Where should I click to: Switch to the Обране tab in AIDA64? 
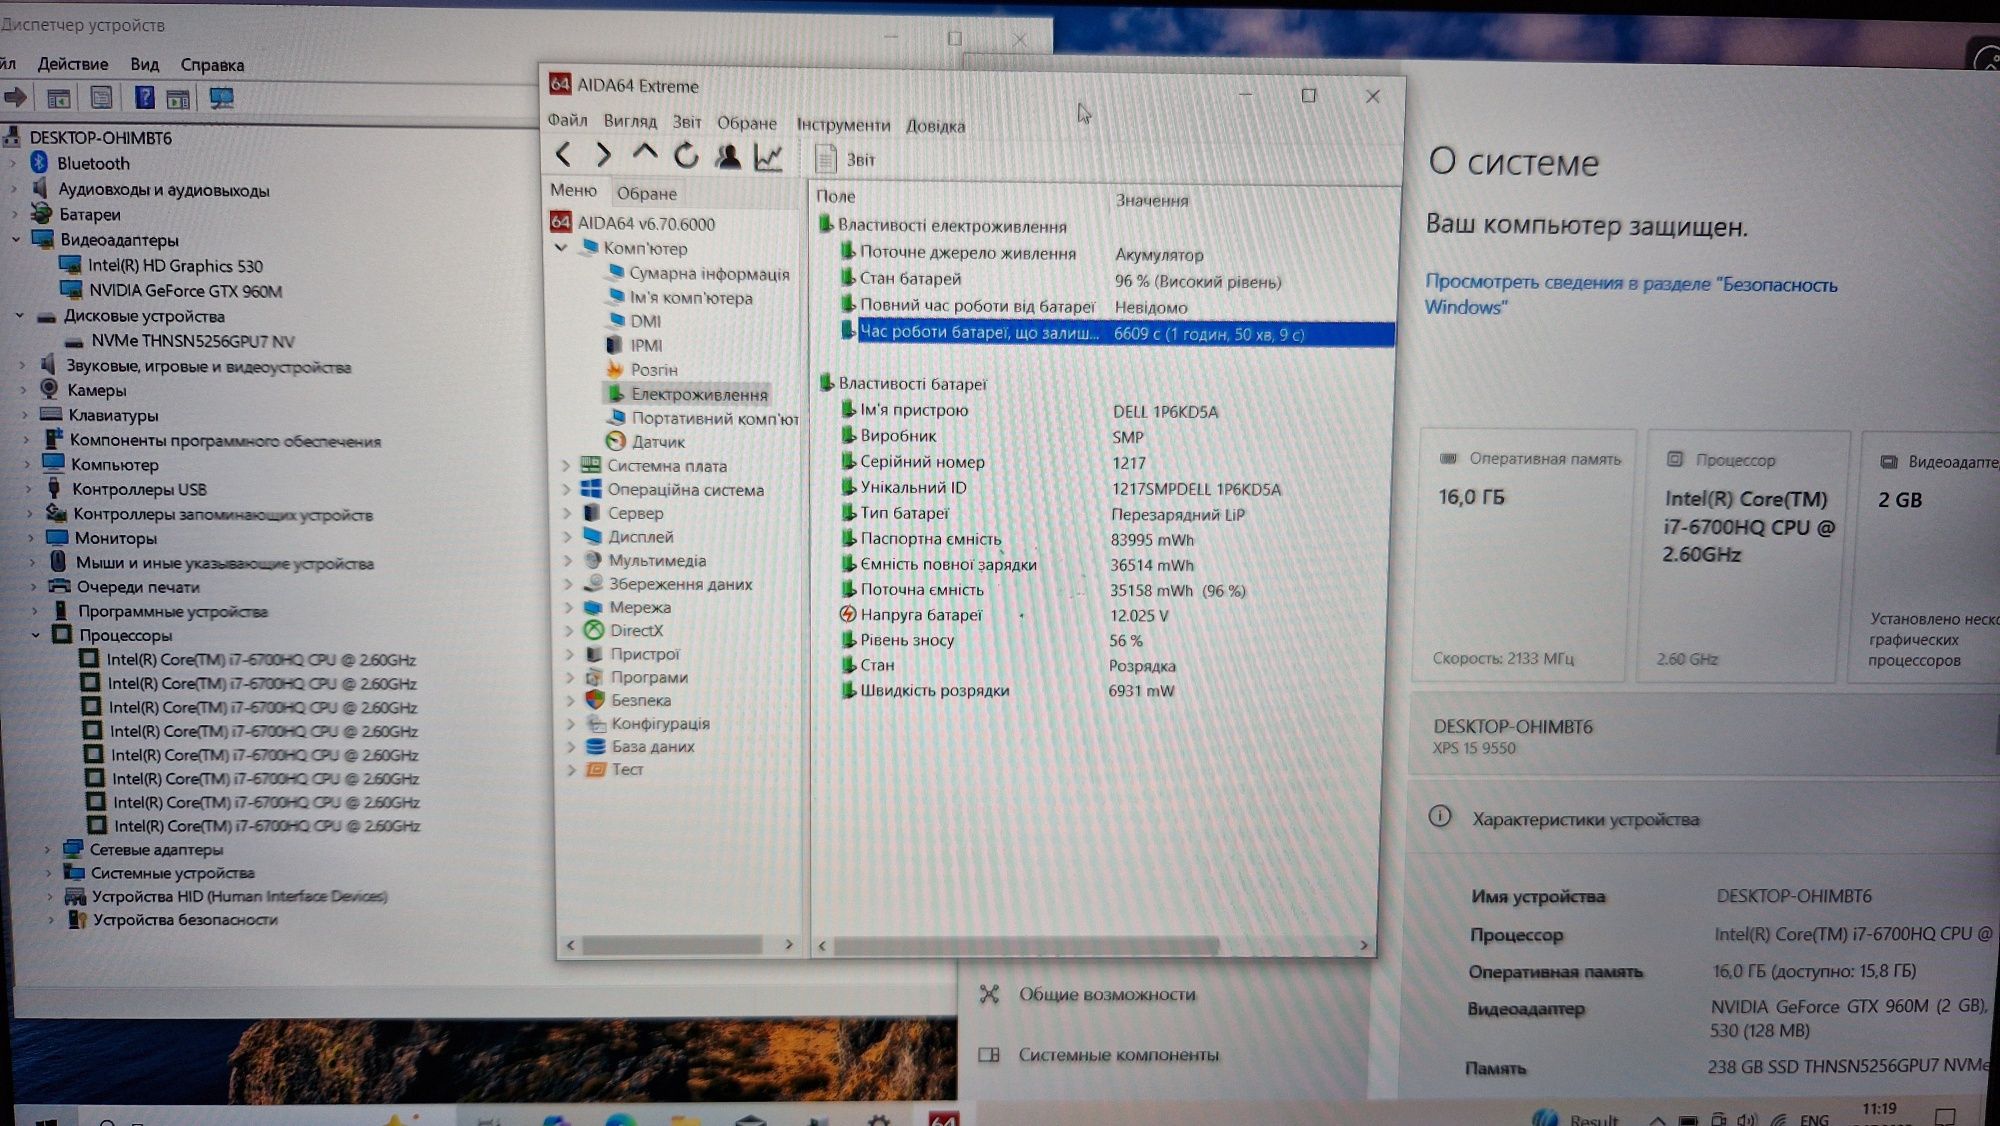pos(647,193)
